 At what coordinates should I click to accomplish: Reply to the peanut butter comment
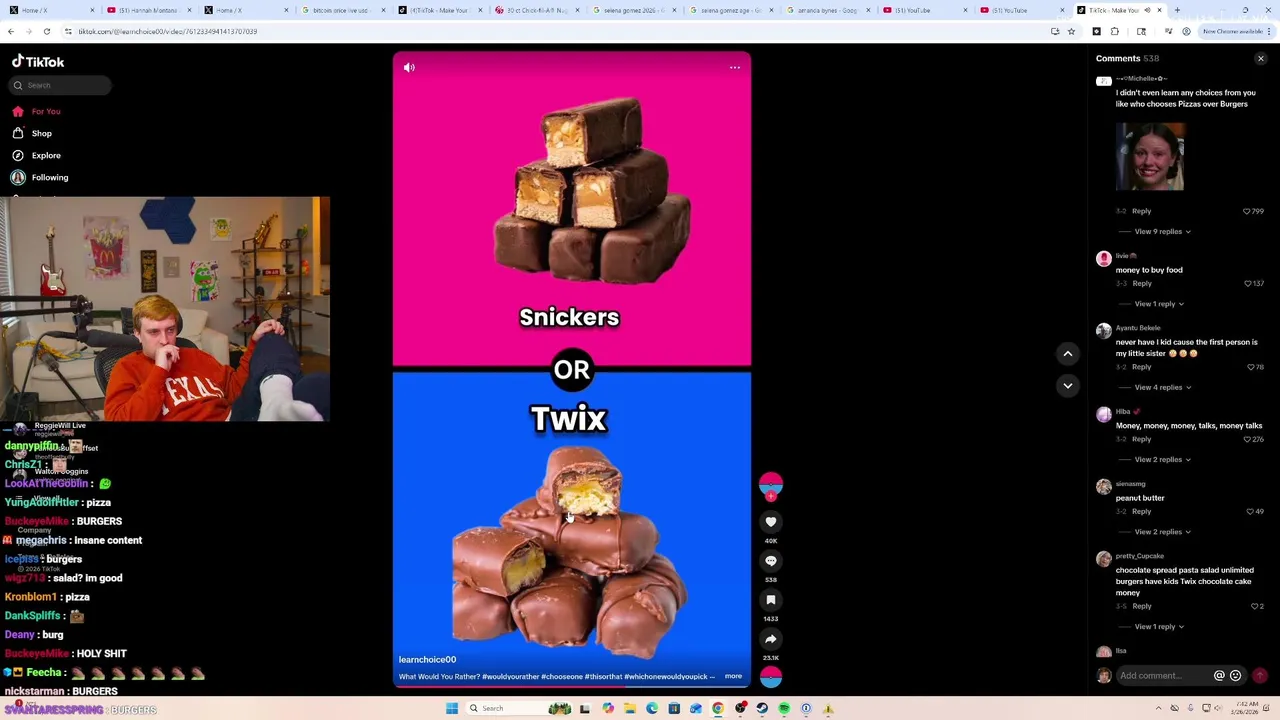tap(1141, 512)
